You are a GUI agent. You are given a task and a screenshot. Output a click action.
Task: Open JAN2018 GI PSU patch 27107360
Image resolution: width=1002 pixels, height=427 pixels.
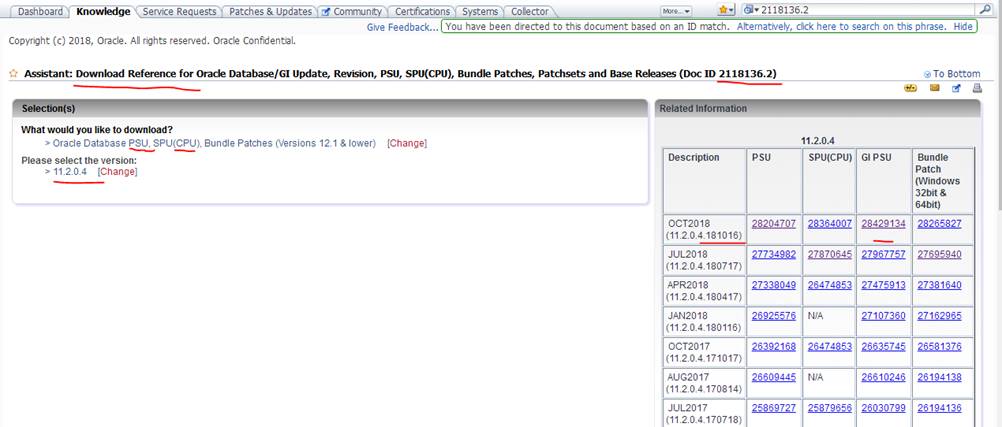click(x=883, y=316)
